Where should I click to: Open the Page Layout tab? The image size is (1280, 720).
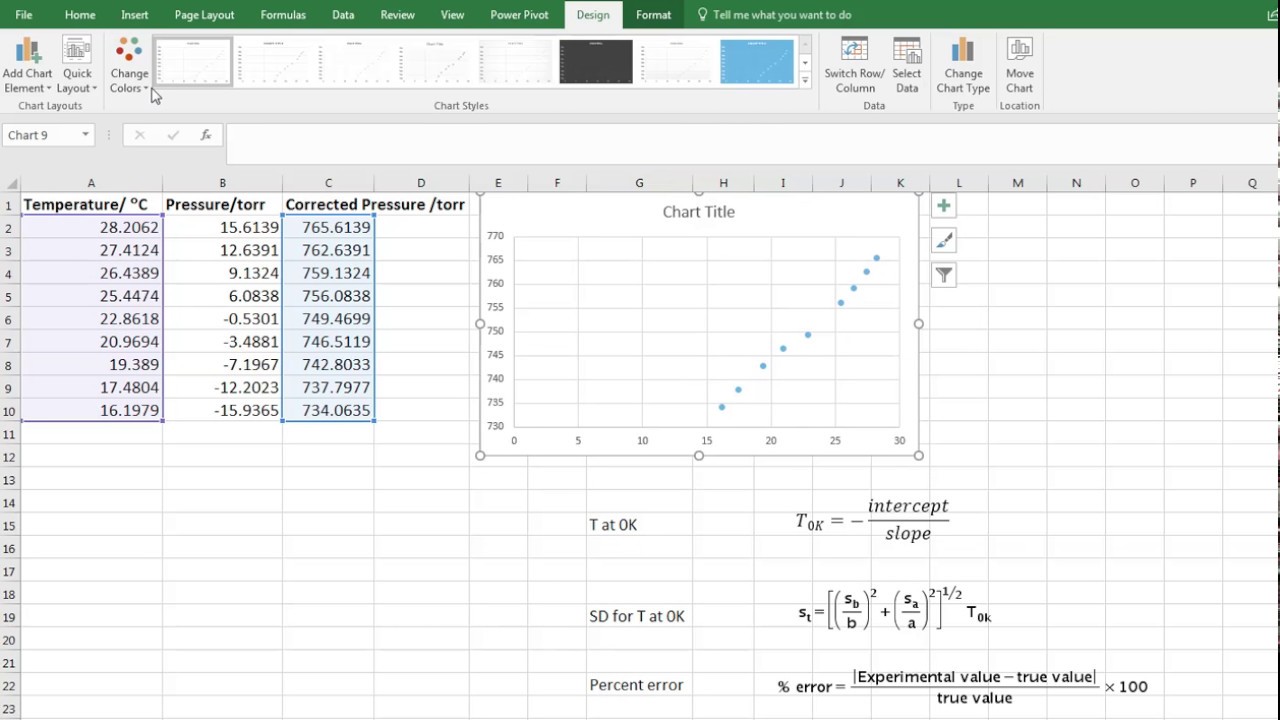click(204, 15)
